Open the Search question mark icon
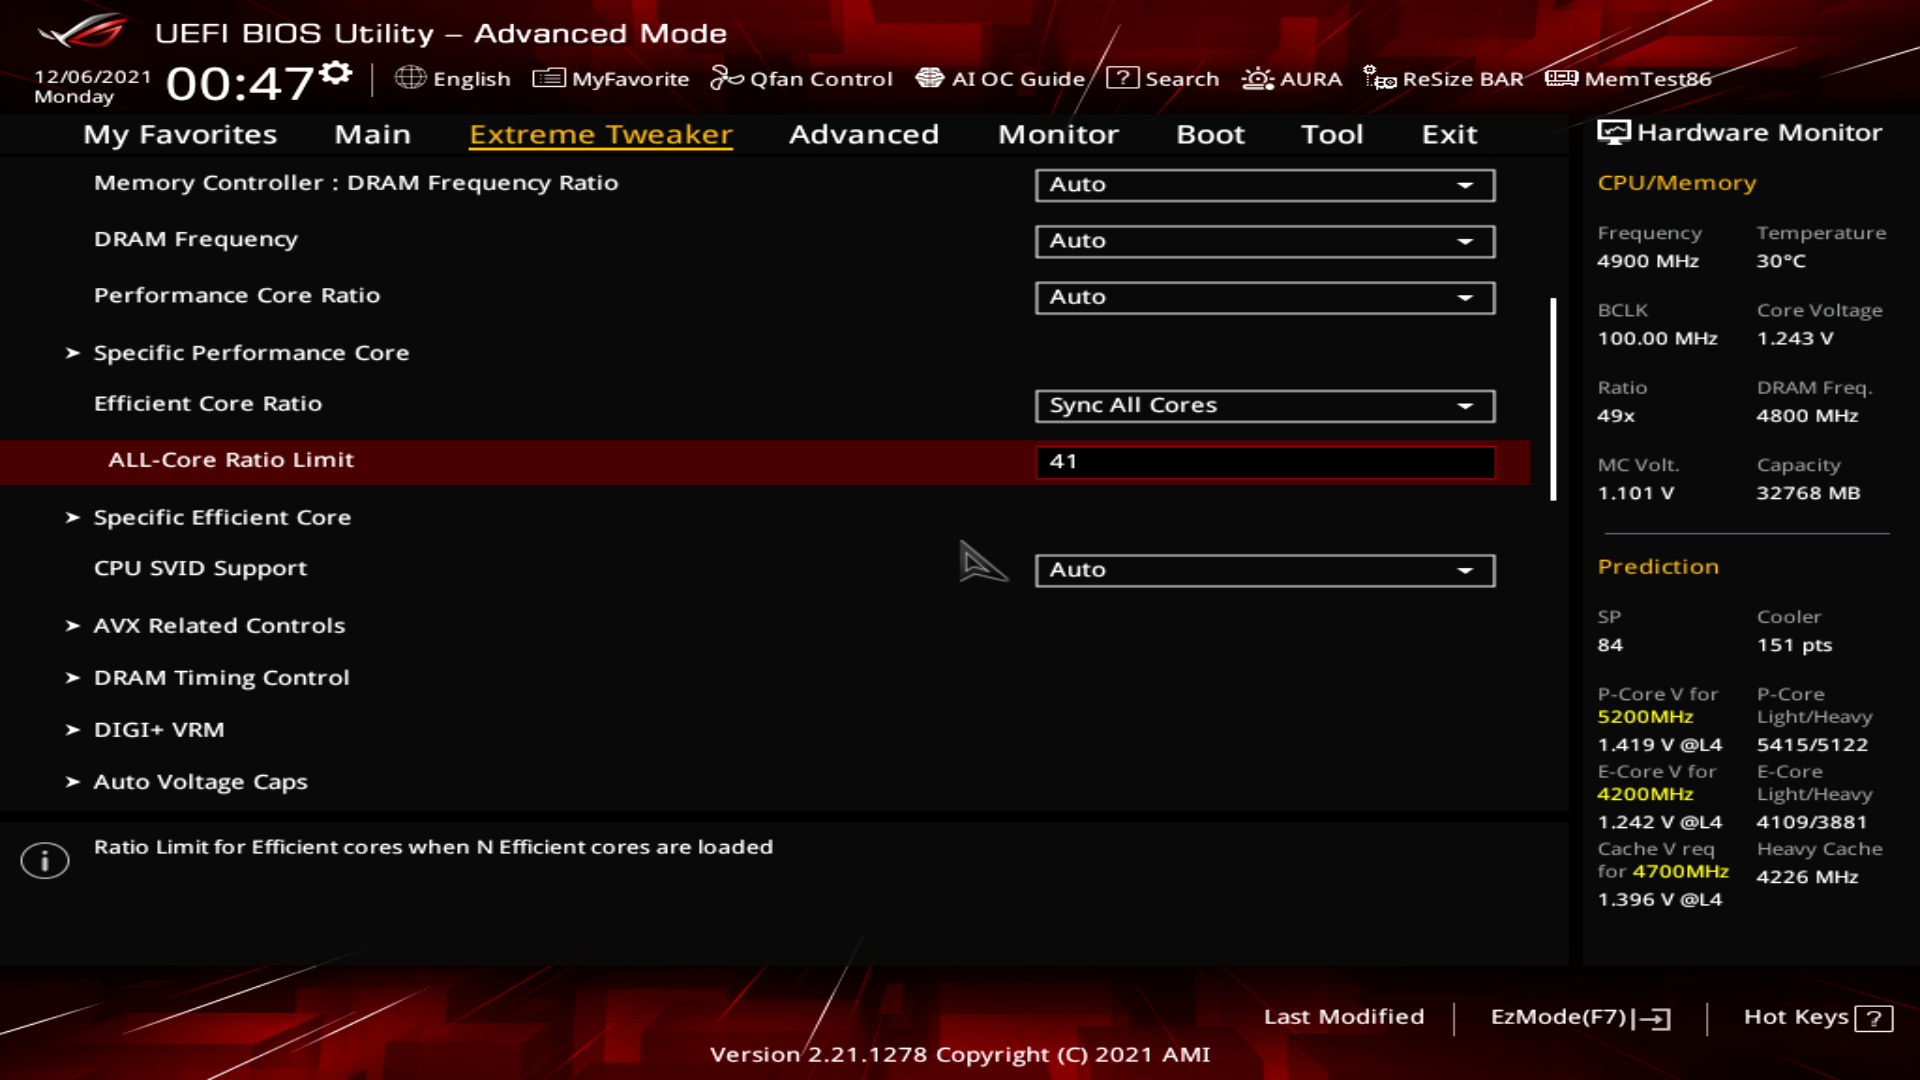 point(1122,78)
